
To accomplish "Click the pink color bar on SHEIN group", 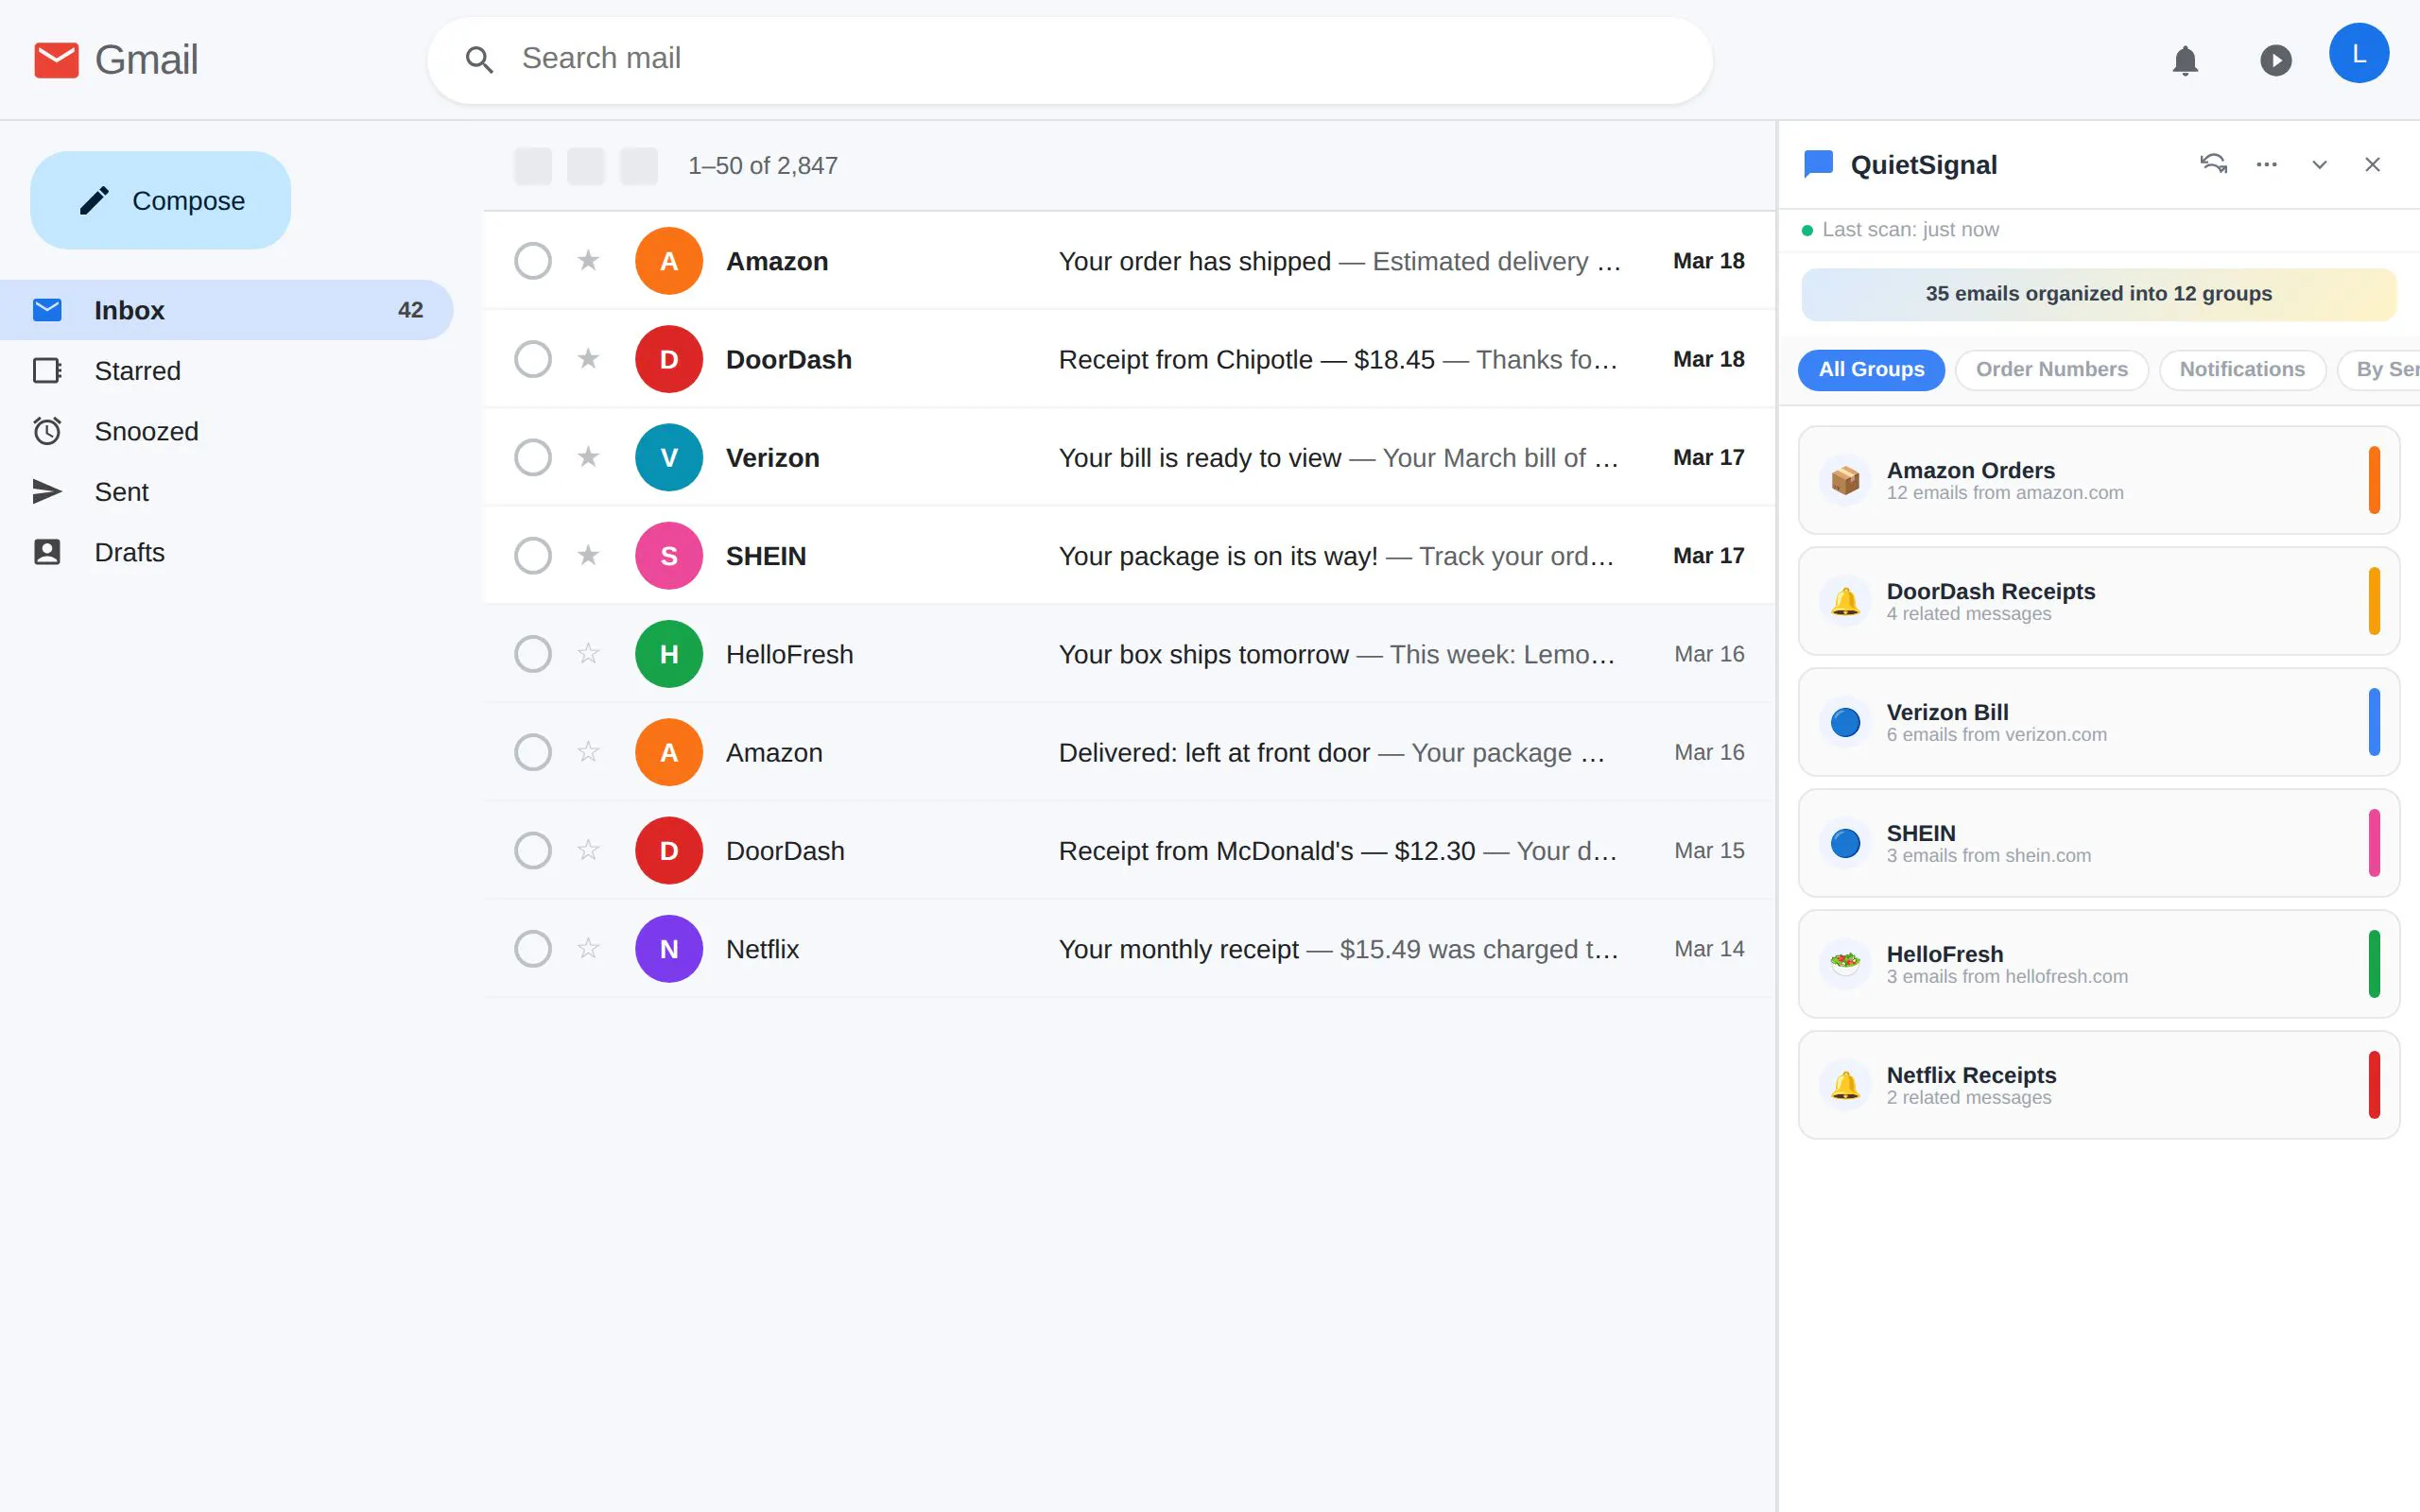I will pos(2374,843).
